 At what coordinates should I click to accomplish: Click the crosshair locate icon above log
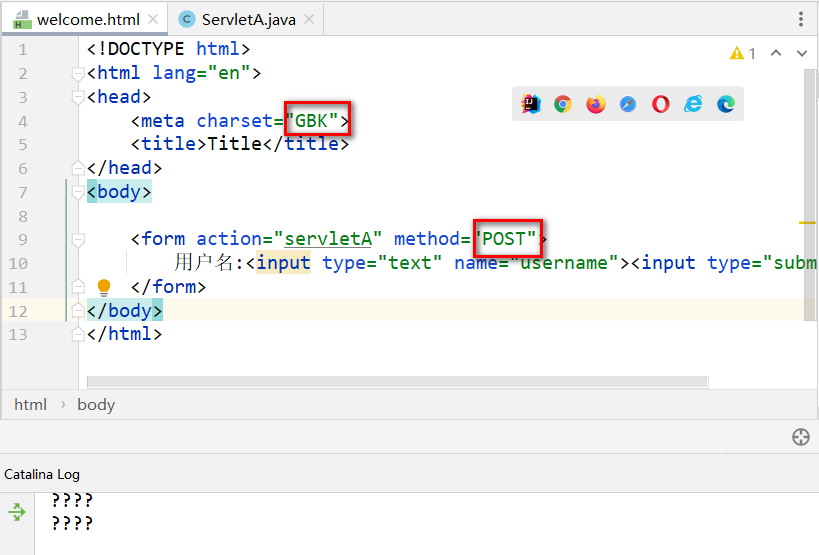[x=800, y=437]
